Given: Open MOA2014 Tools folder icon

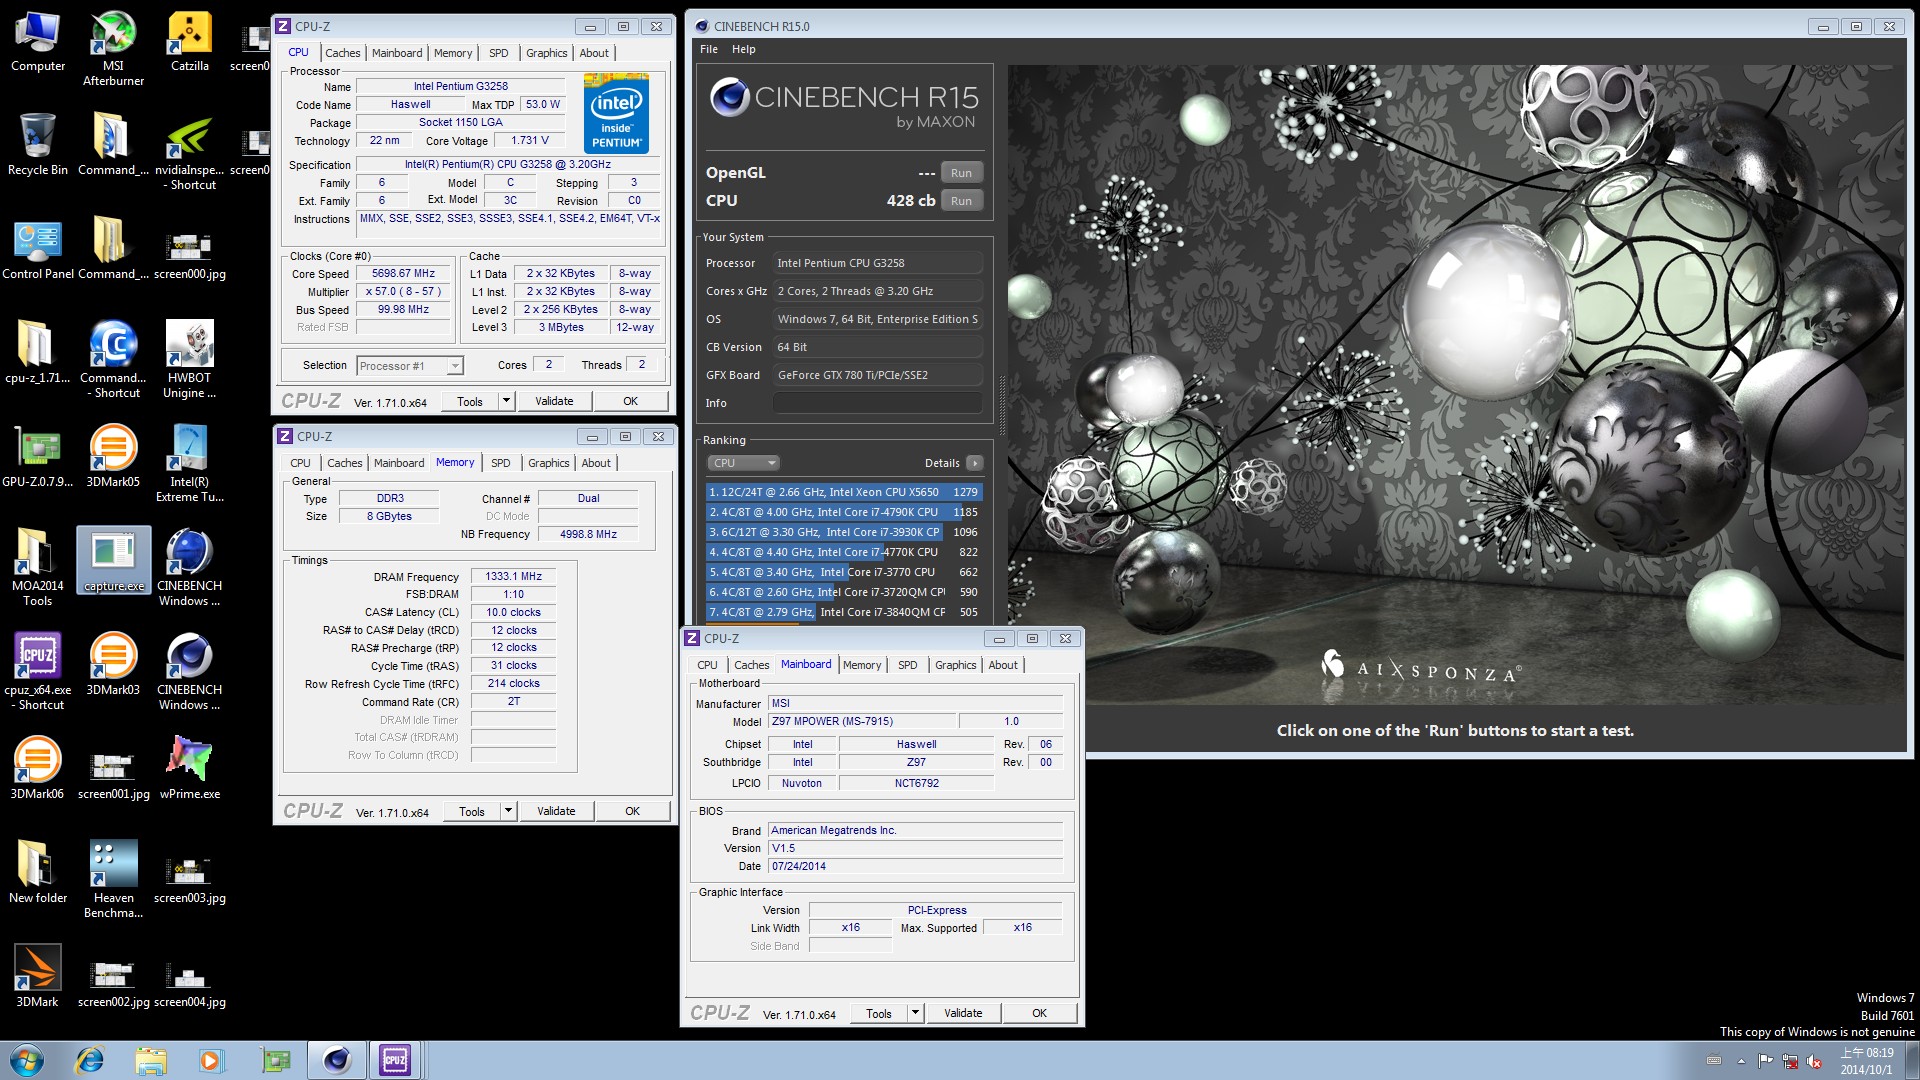Looking at the screenshot, I should pyautogui.click(x=37, y=567).
